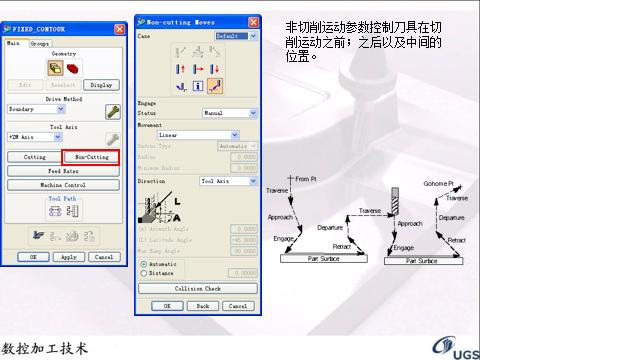Click greyed icon next to Generate icon
This screenshot has height=360, width=640.
click(55, 236)
